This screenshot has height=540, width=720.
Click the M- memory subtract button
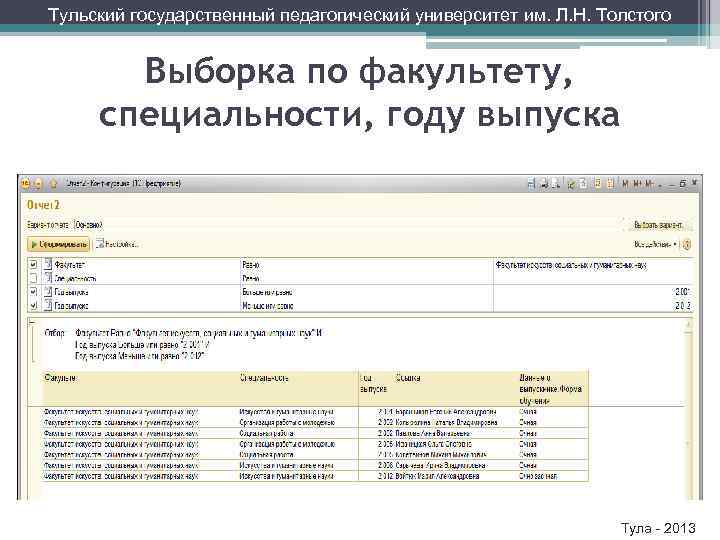coord(649,184)
